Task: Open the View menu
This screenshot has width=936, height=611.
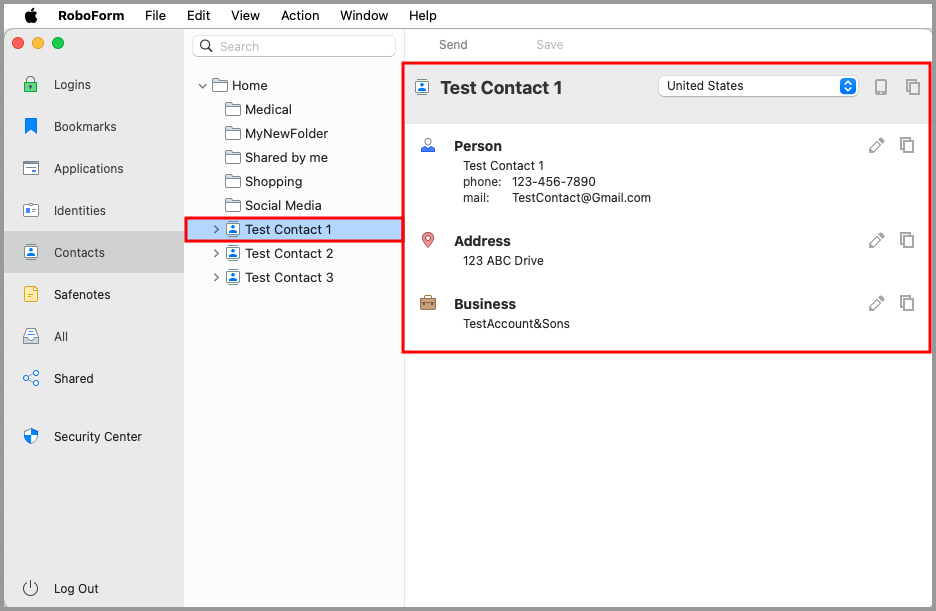Action: pyautogui.click(x=245, y=16)
